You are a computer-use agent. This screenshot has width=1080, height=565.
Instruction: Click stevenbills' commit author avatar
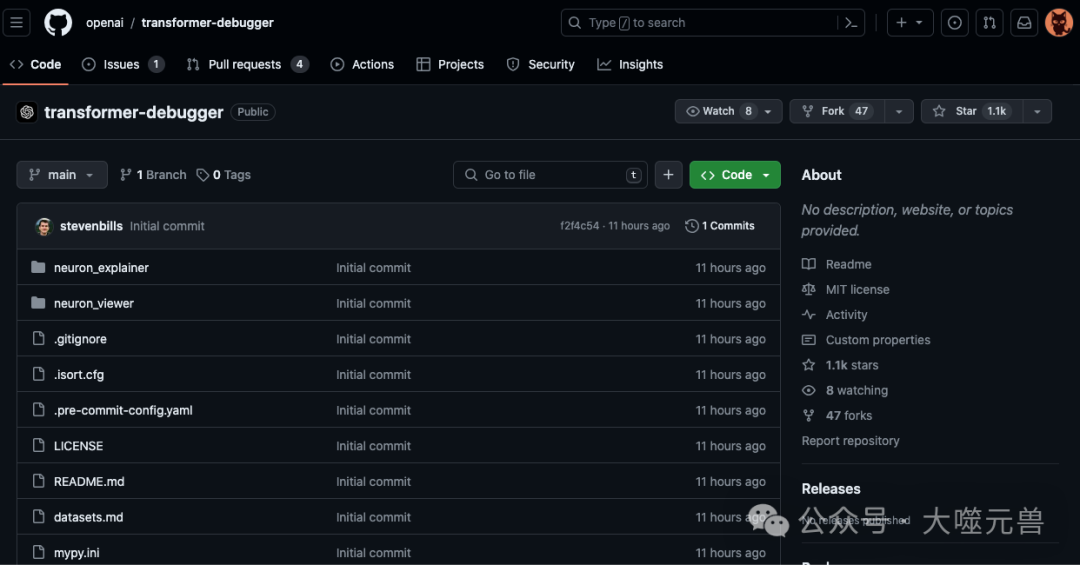44,226
